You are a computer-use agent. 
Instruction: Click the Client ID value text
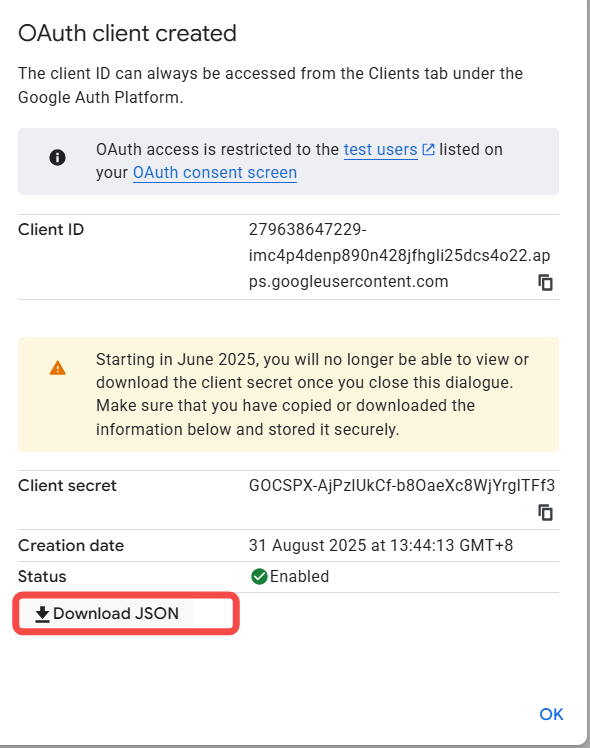point(399,255)
